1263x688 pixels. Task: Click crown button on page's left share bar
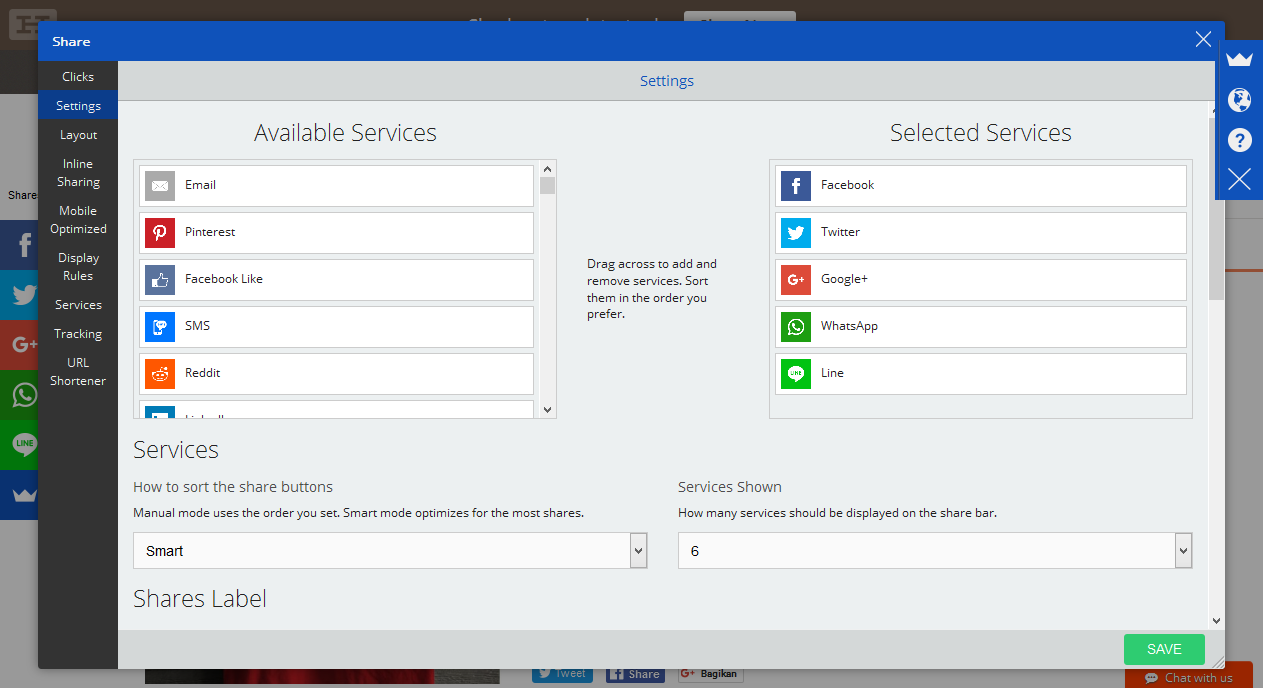(19, 495)
